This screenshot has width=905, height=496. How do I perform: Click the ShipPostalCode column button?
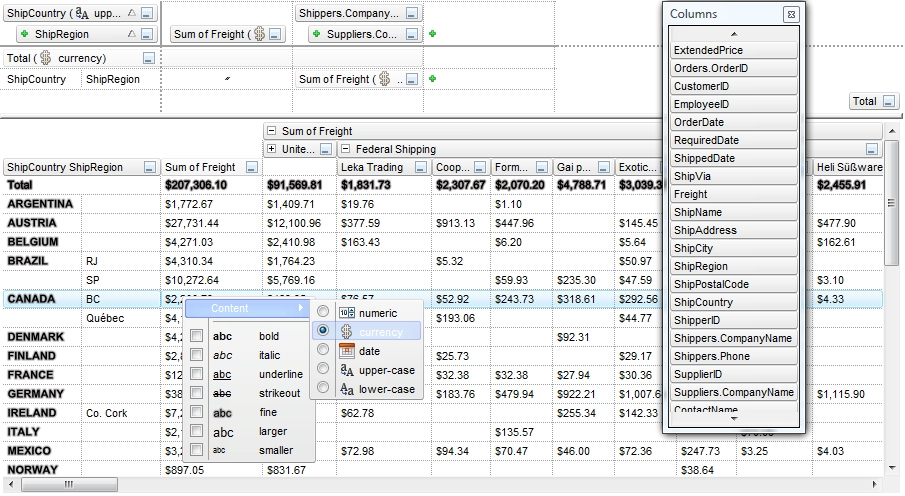click(x=734, y=284)
